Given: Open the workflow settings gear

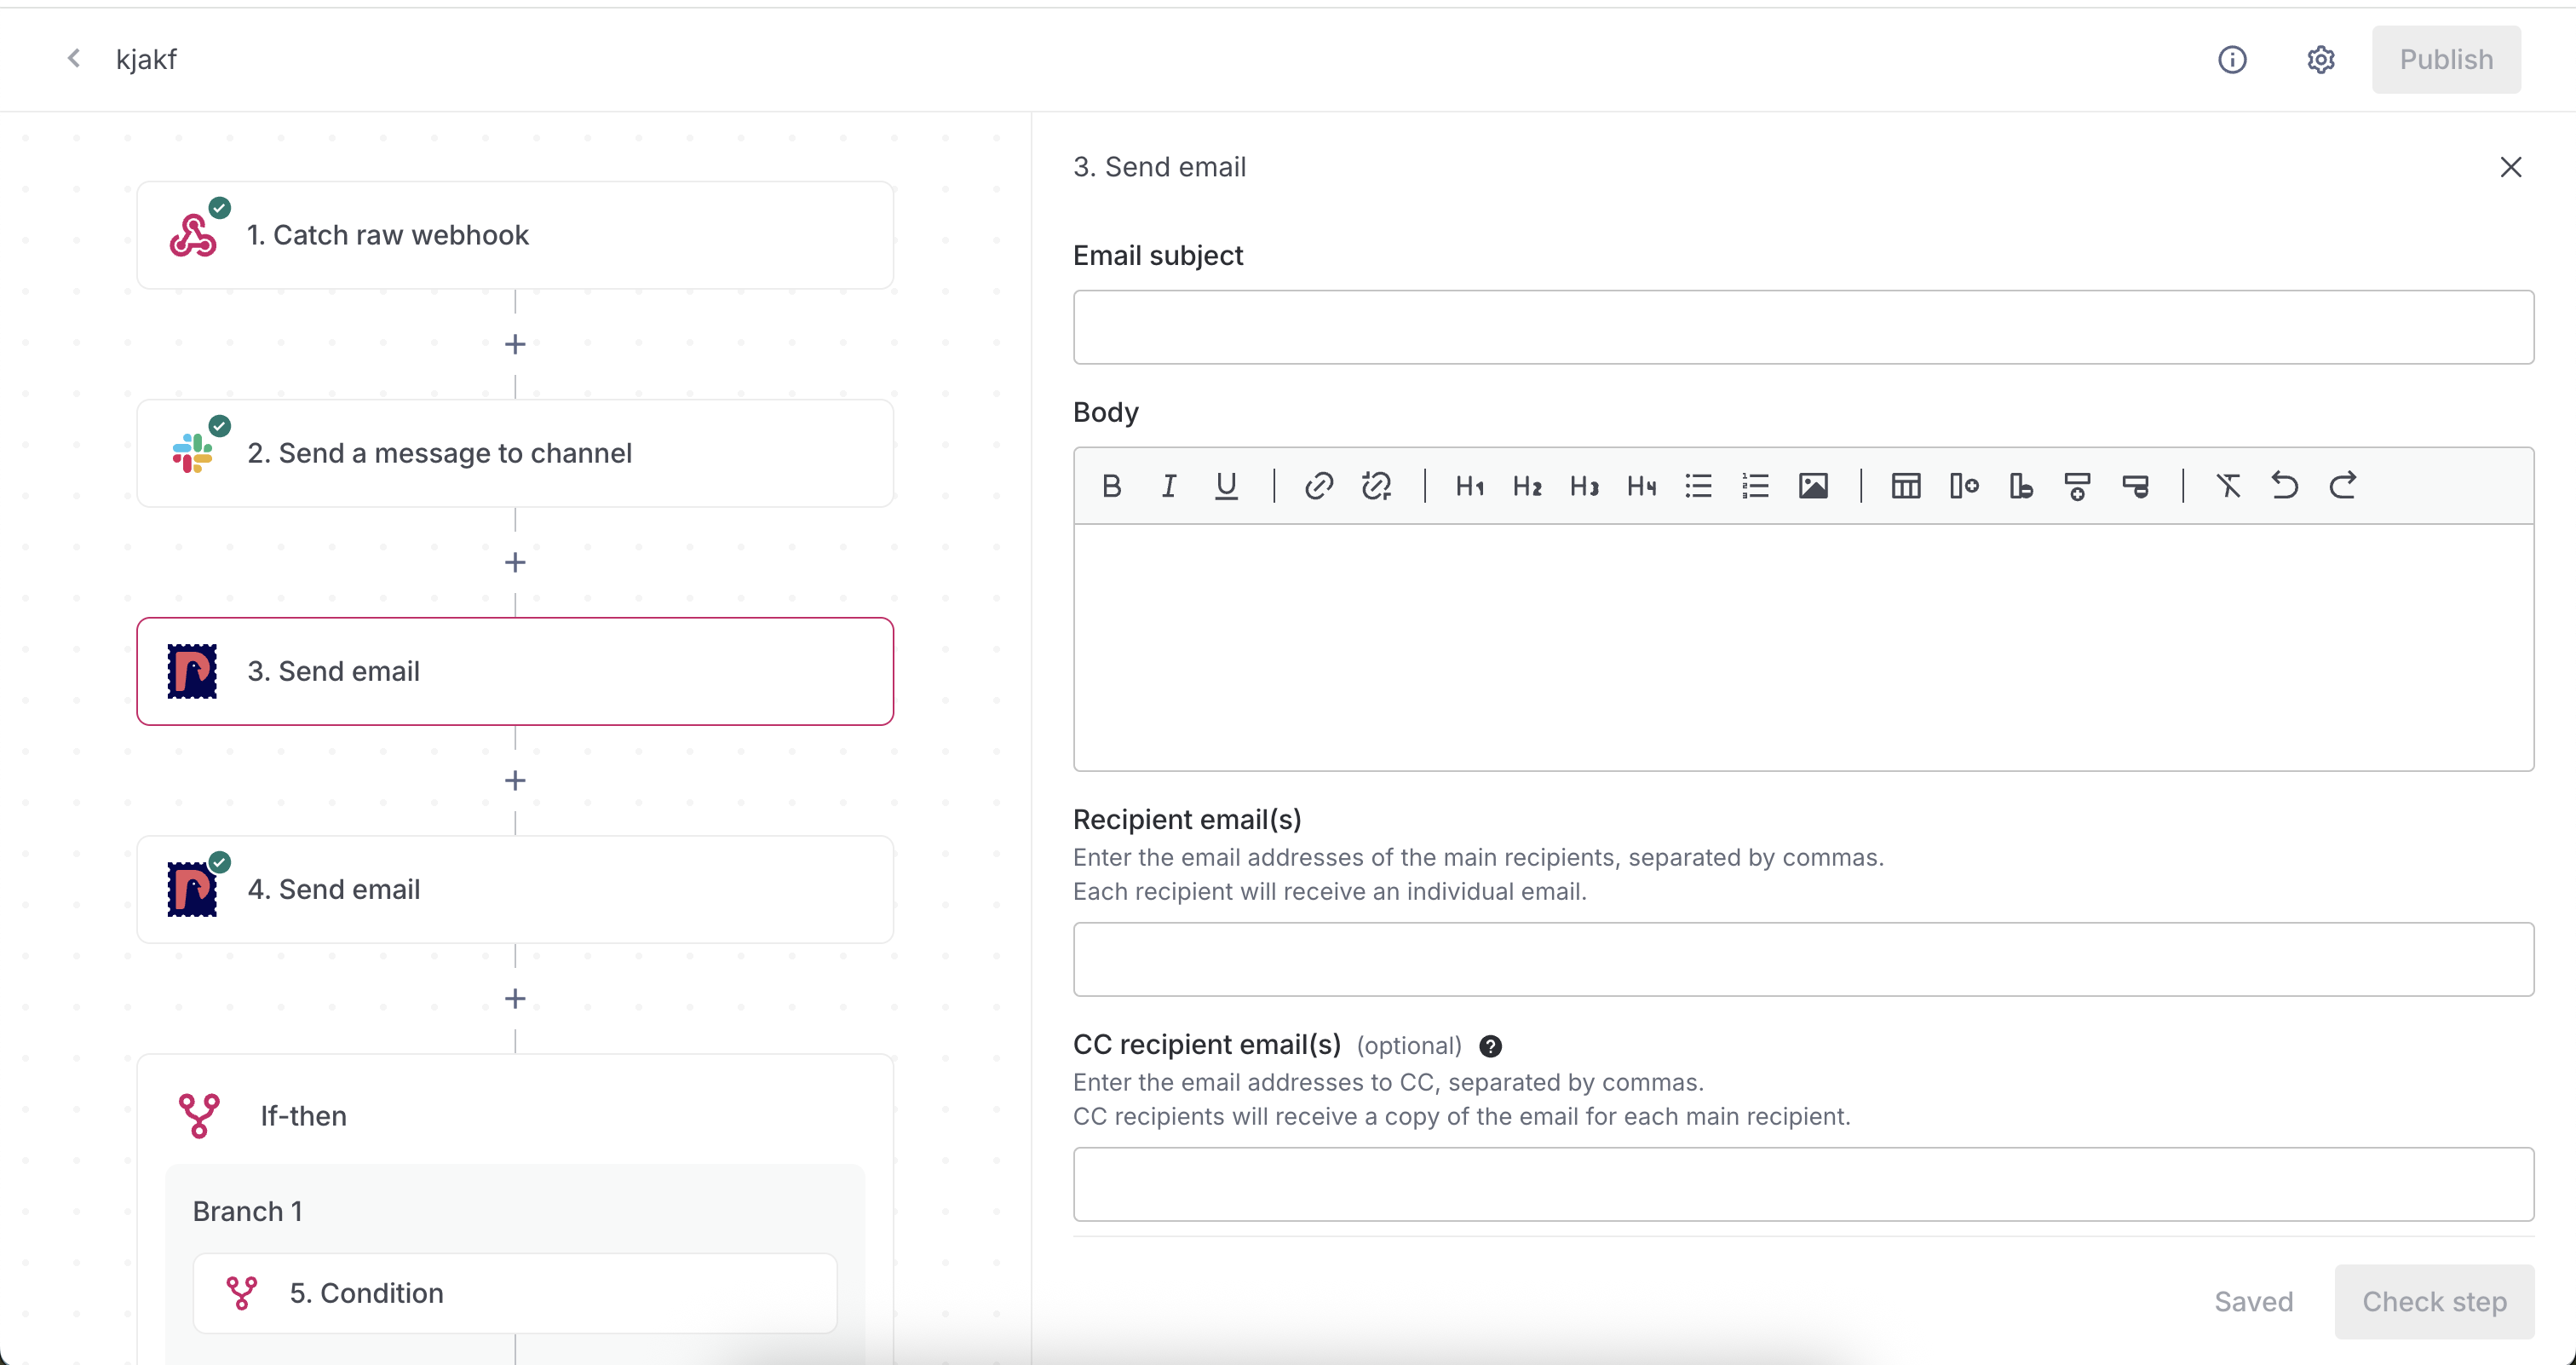Looking at the screenshot, I should 2321,60.
